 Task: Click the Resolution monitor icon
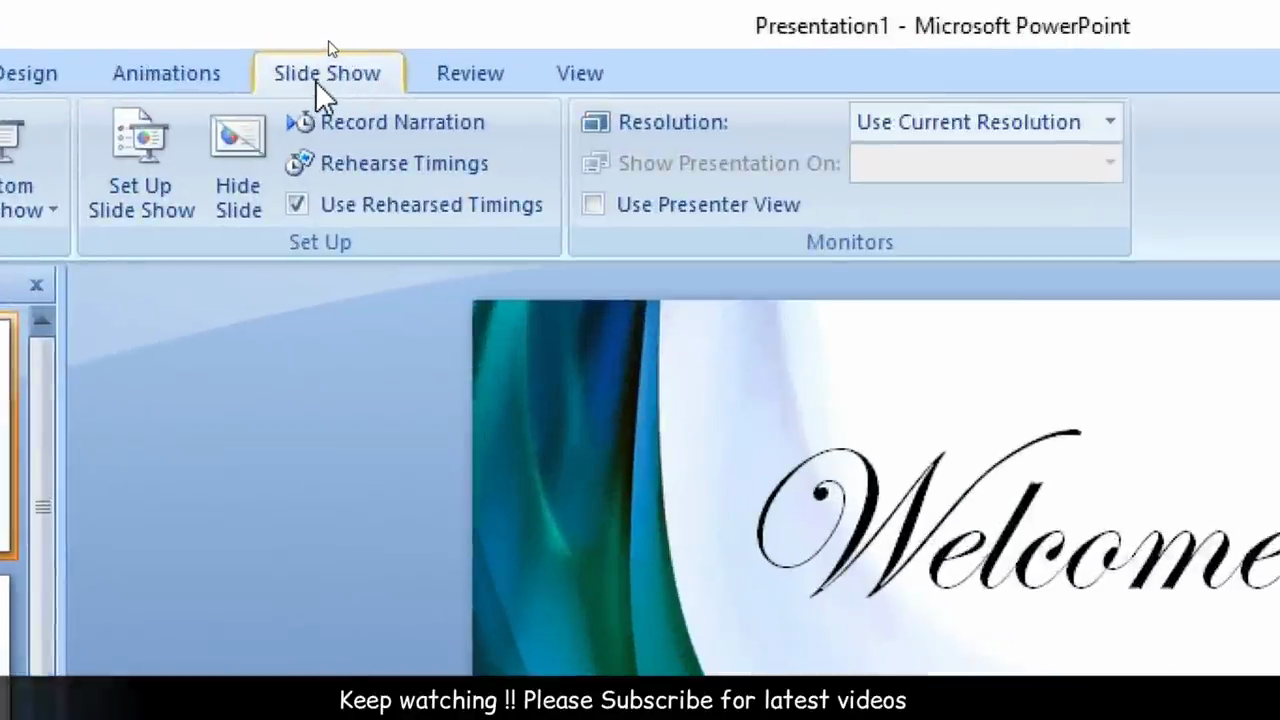coord(595,122)
